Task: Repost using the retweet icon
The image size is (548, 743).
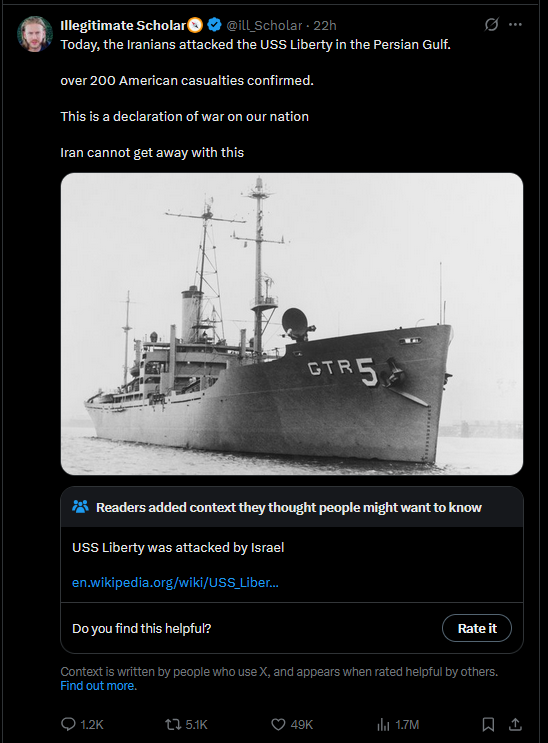Action: (x=173, y=724)
